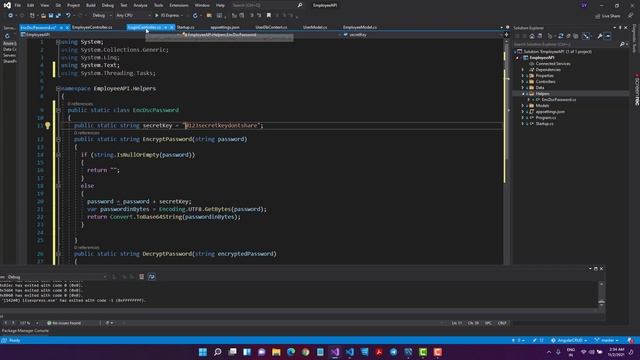
Task: Click the Save toolbar icon
Action: (51, 16)
